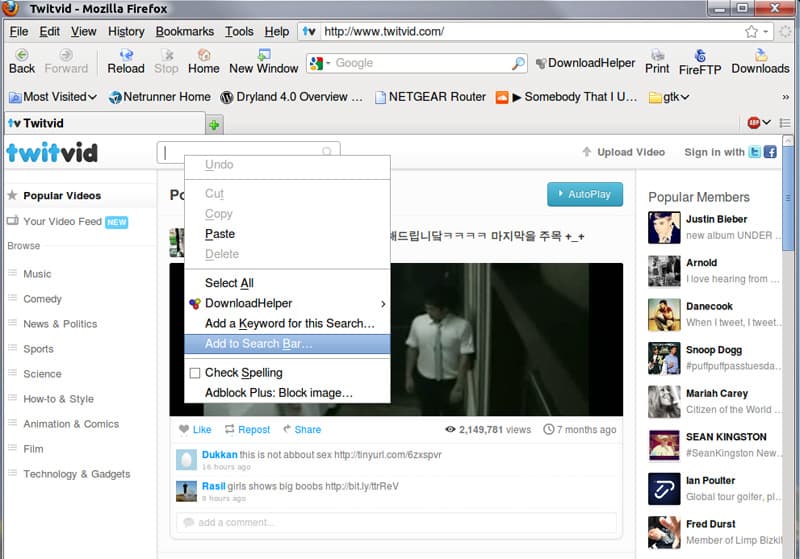800x559 pixels.
Task: Choose Add a Keyword for this Search
Action: pyautogui.click(x=287, y=323)
